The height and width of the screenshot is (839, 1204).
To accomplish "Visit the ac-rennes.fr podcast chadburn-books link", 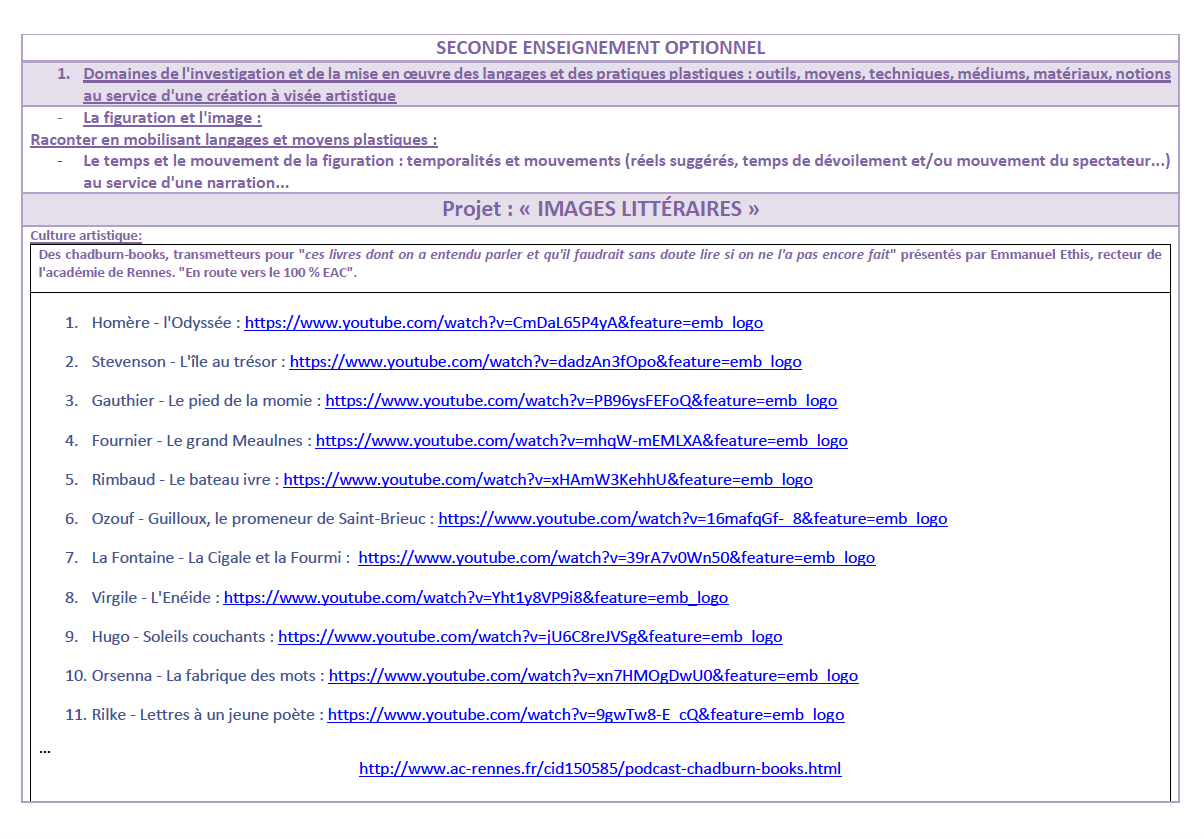I will pos(600,769).
